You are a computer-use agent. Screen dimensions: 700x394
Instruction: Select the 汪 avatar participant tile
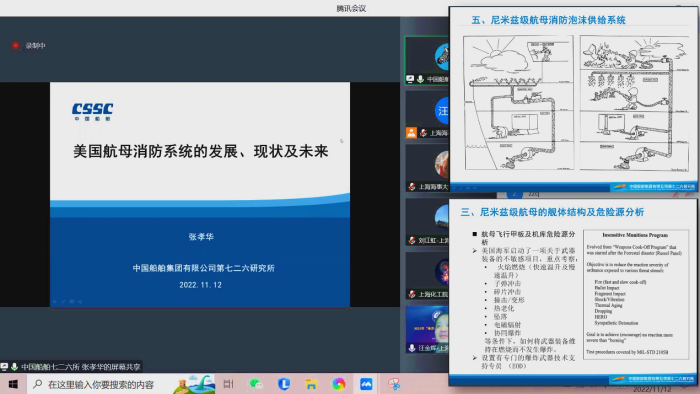(x=427, y=115)
